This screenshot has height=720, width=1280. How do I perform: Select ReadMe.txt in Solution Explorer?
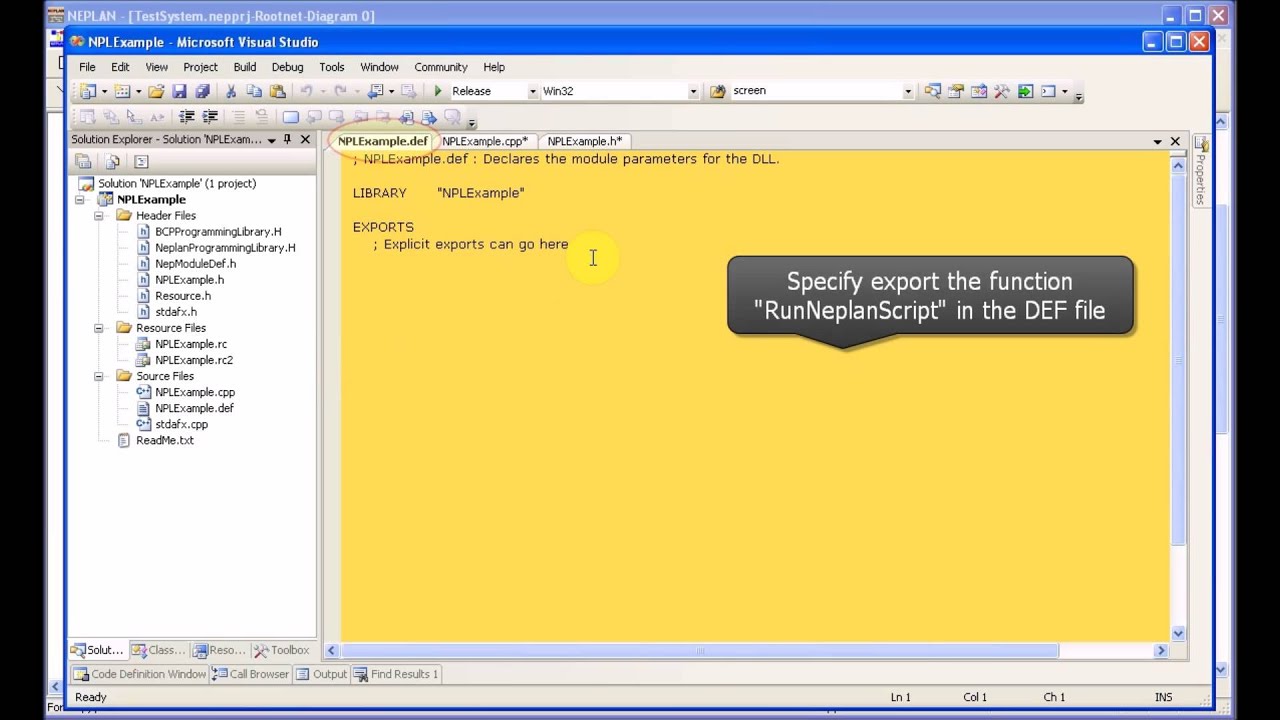coord(165,440)
